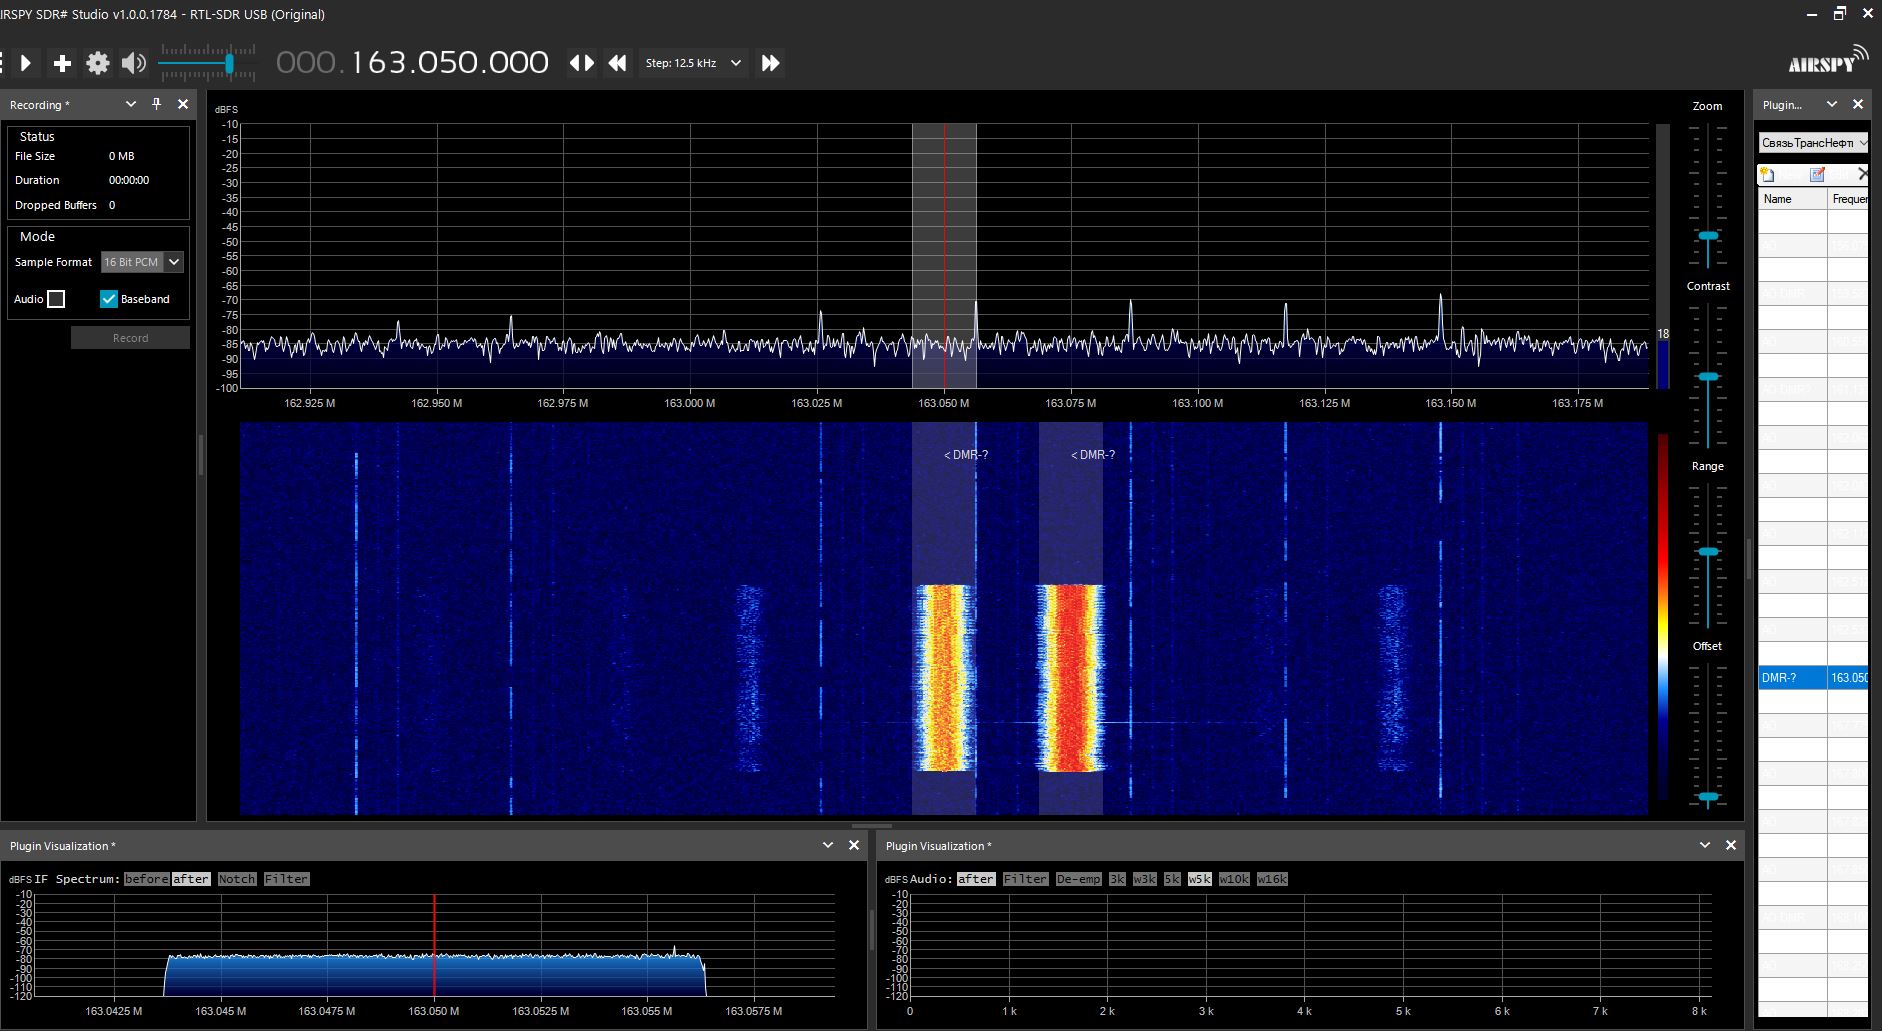The width and height of the screenshot is (1882, 1031).
Task: Select the DMR-? entry in frequency list
Action: tap(1792, 678)
